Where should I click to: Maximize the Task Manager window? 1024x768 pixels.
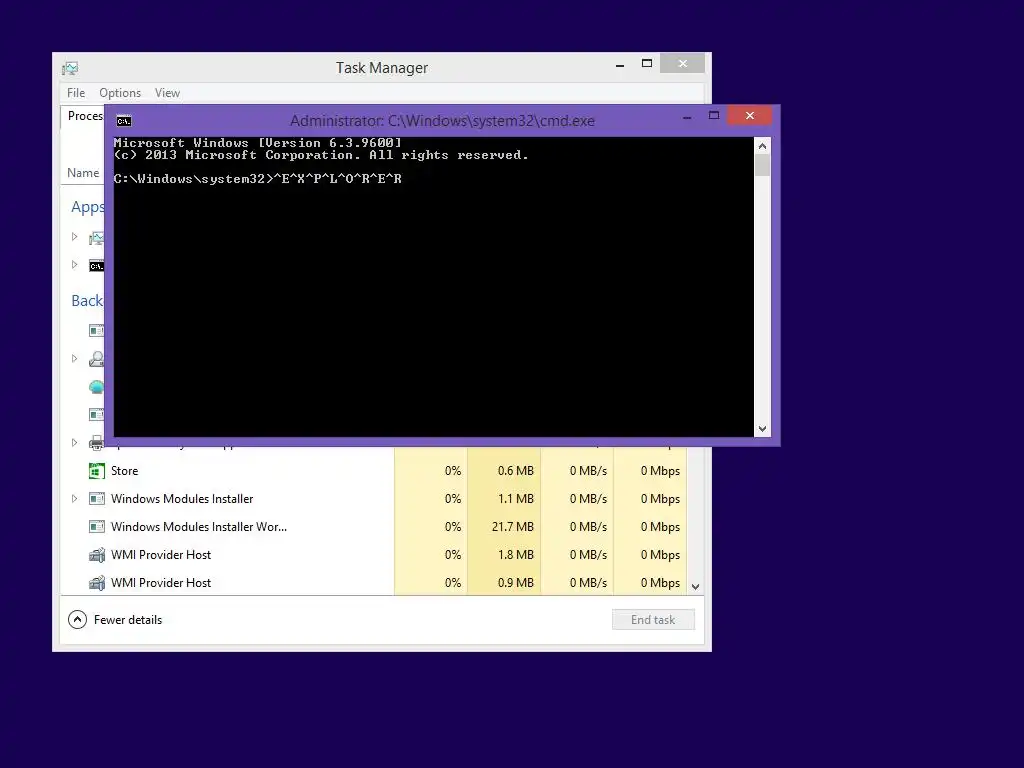tap(647, 63)
